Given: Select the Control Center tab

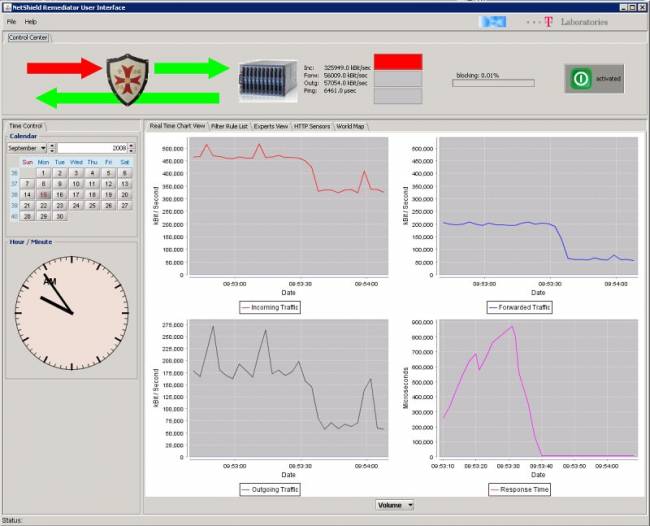Looking at the screenshot, I should 28,37.
